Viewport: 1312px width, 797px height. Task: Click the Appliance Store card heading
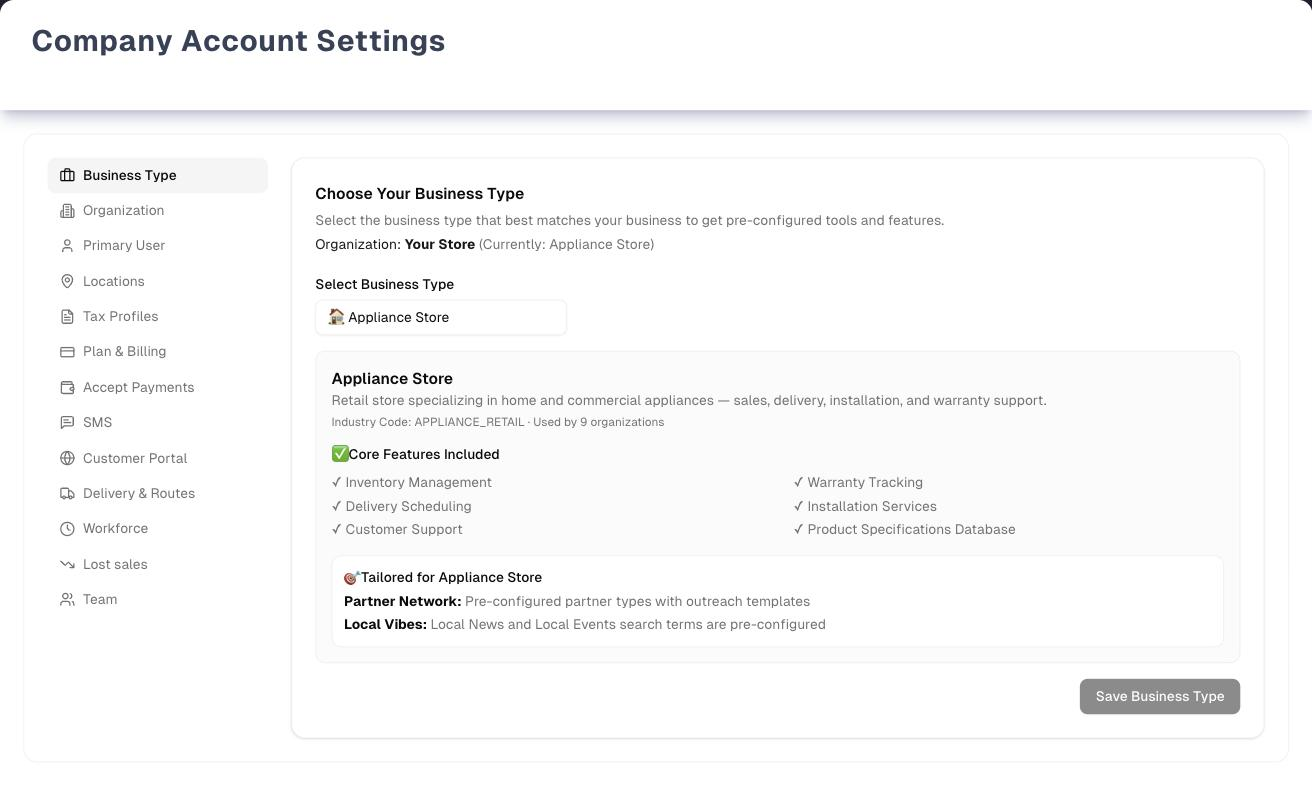tap(392, 379)
